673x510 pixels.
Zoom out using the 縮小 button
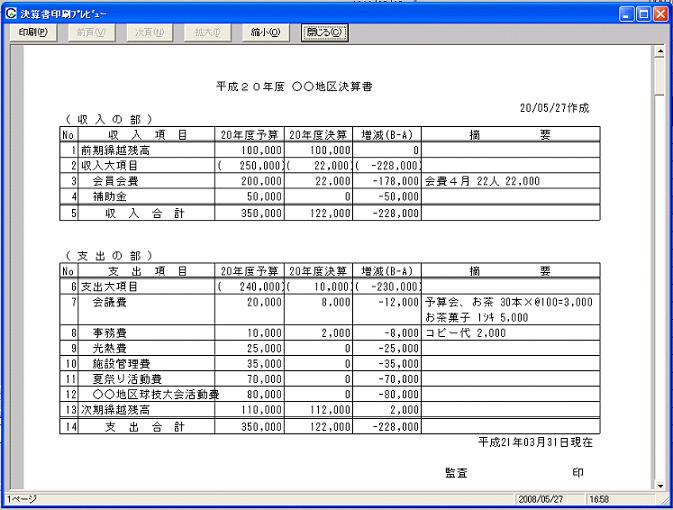(x=265, y=32)
